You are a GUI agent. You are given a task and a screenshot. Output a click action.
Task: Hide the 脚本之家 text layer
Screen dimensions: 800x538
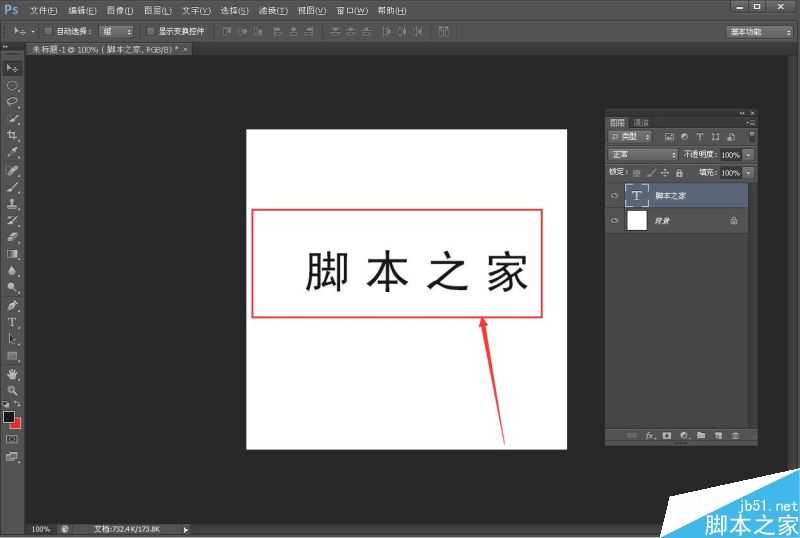coord(614,196)
